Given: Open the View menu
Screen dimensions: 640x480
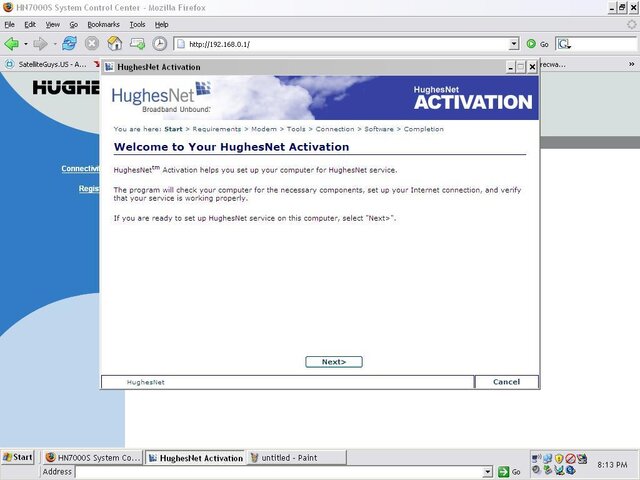Looking at the screenshot, I should point(53,24).
